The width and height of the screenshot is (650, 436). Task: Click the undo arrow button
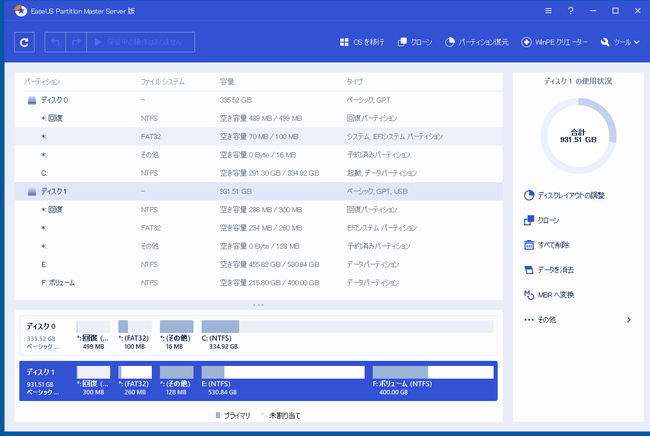(55, 42)
